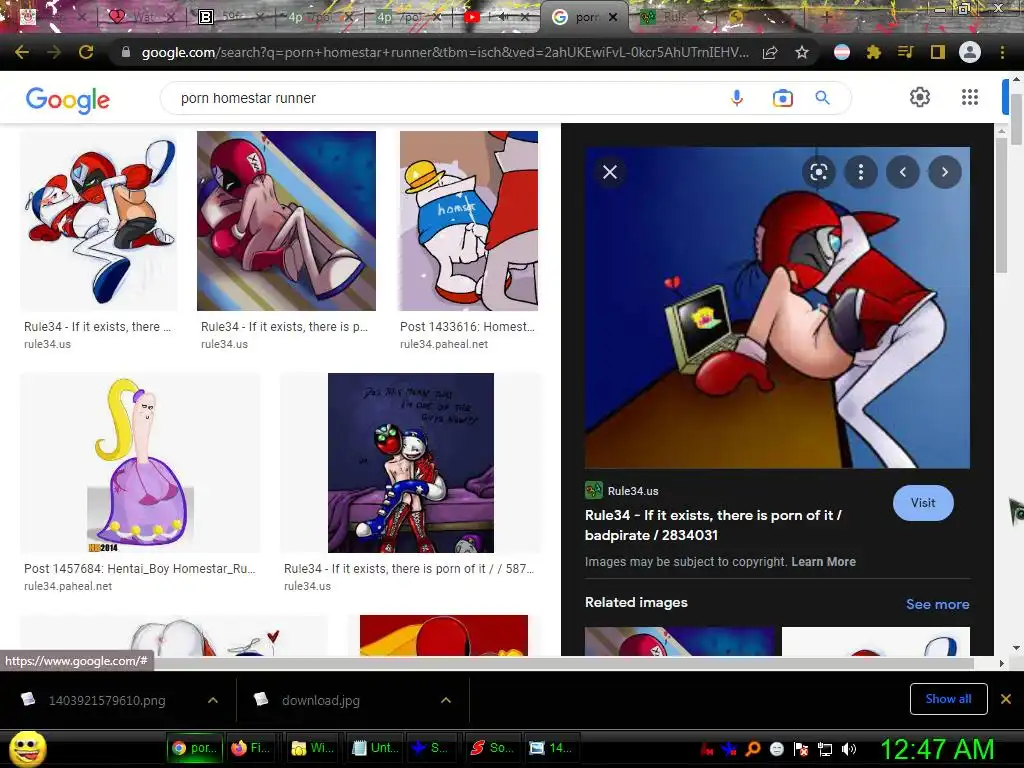Click See more related images
The width and height of the screenshot is (1024, 768).
point(937,604)
